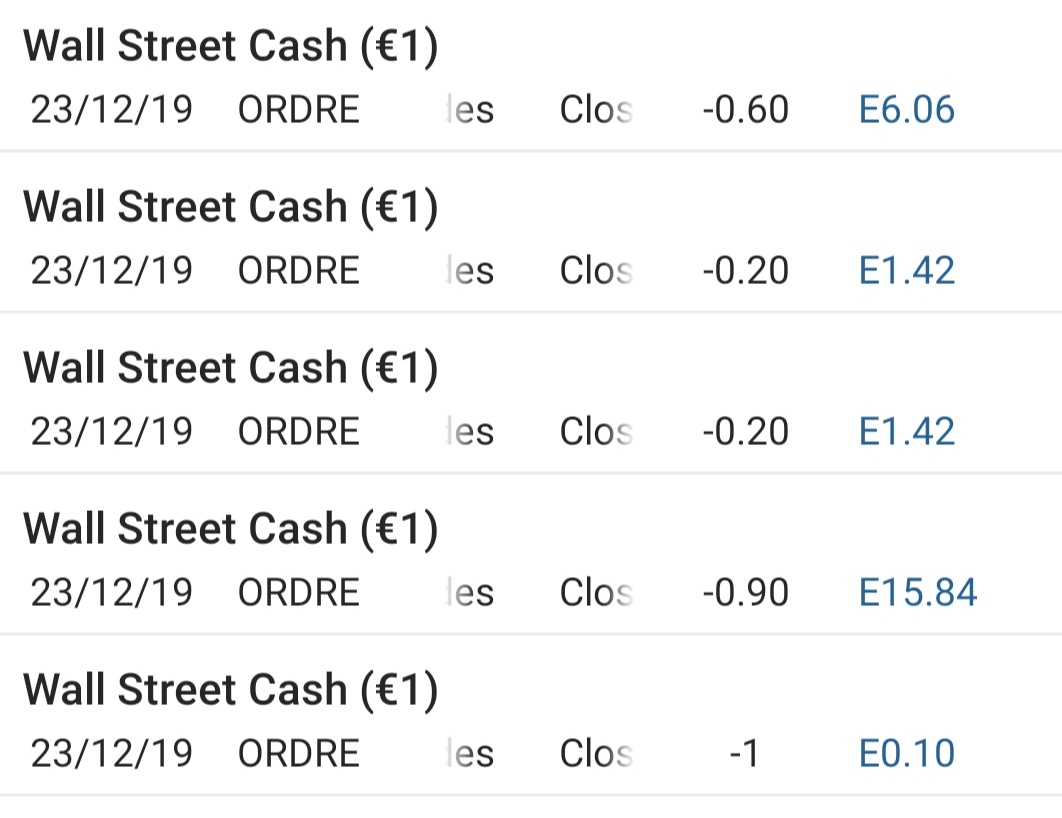Click the 23/12/19 date in the E15.84 row

pyautogui.click(x=111, y=592)
